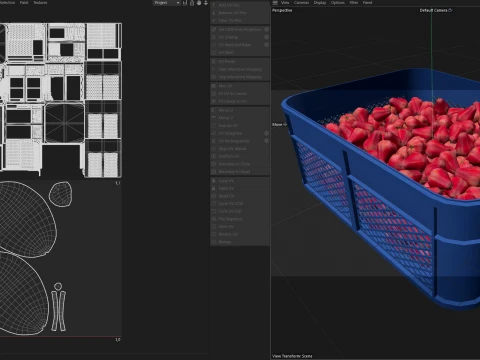Choose Fit Canvas to UV

[x=240, y=101]
